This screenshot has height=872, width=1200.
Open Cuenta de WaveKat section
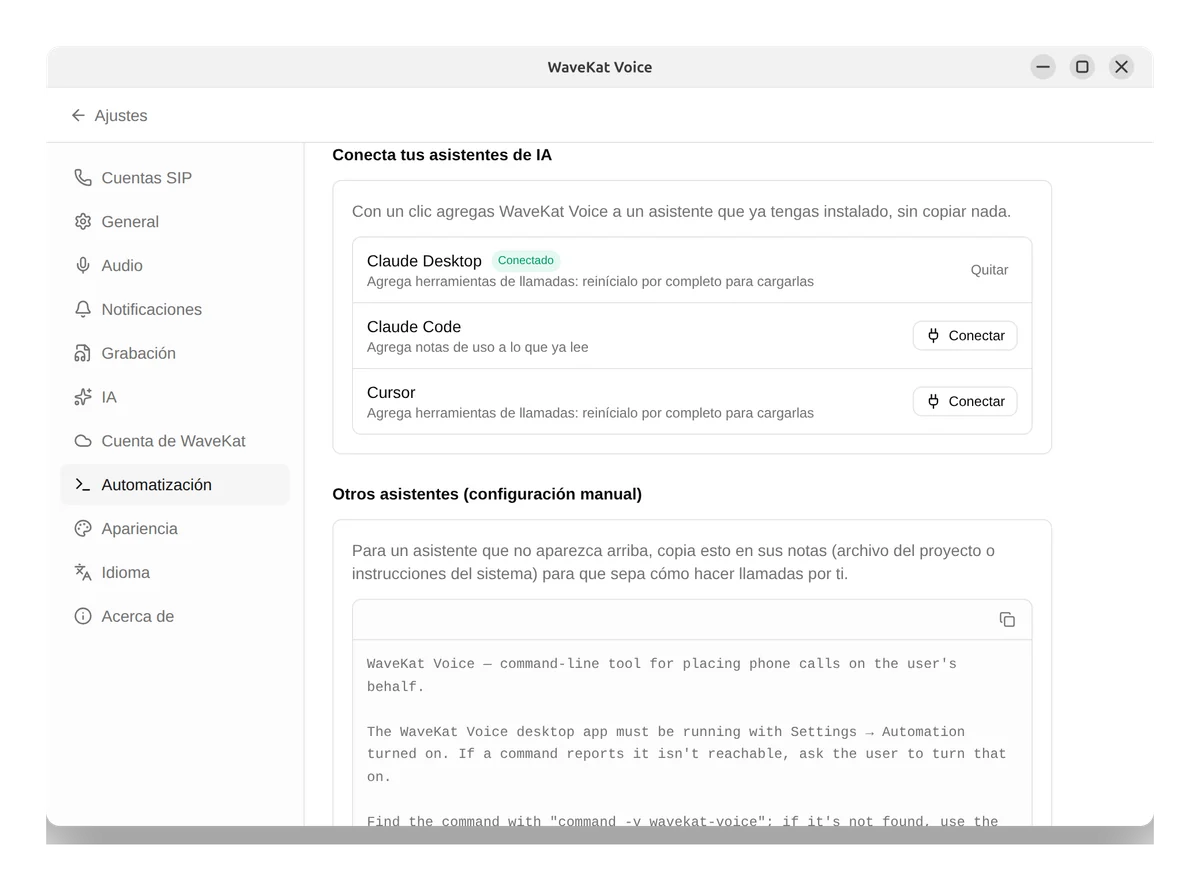click(175, 441)
